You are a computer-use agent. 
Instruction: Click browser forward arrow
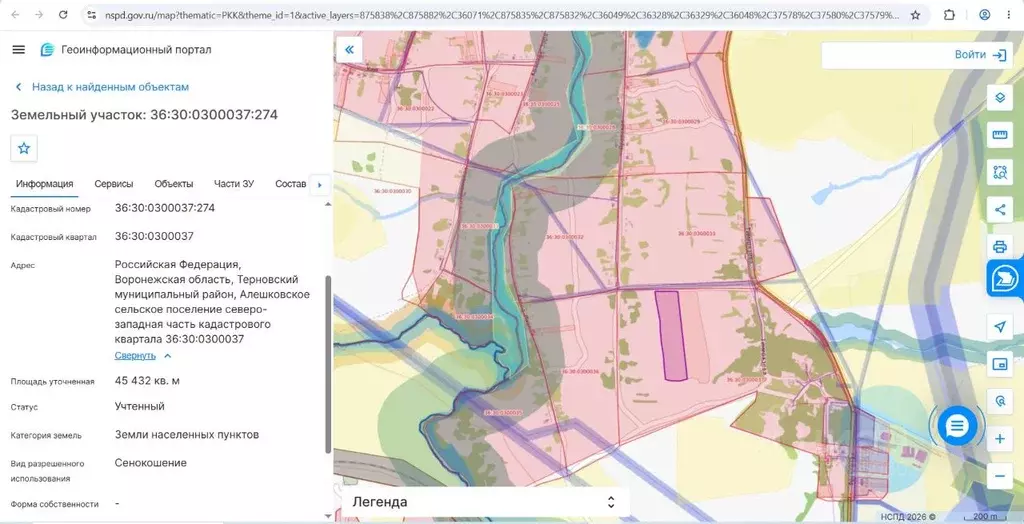click(x=39, y=14)
